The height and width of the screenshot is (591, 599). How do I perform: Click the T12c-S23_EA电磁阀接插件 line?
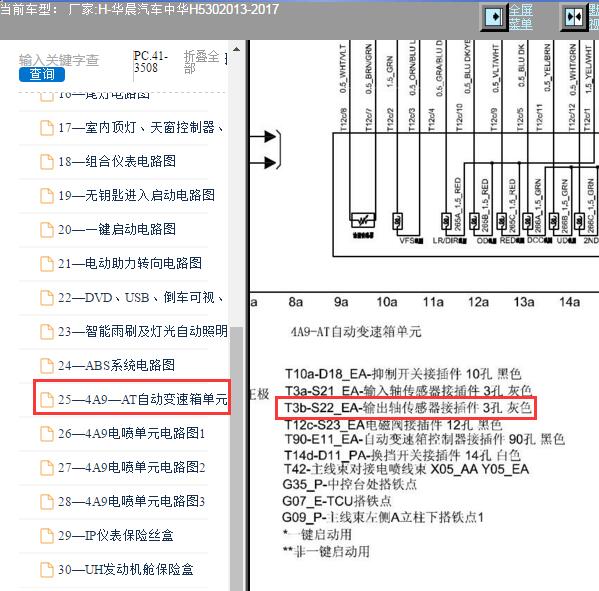coord(393,424)
